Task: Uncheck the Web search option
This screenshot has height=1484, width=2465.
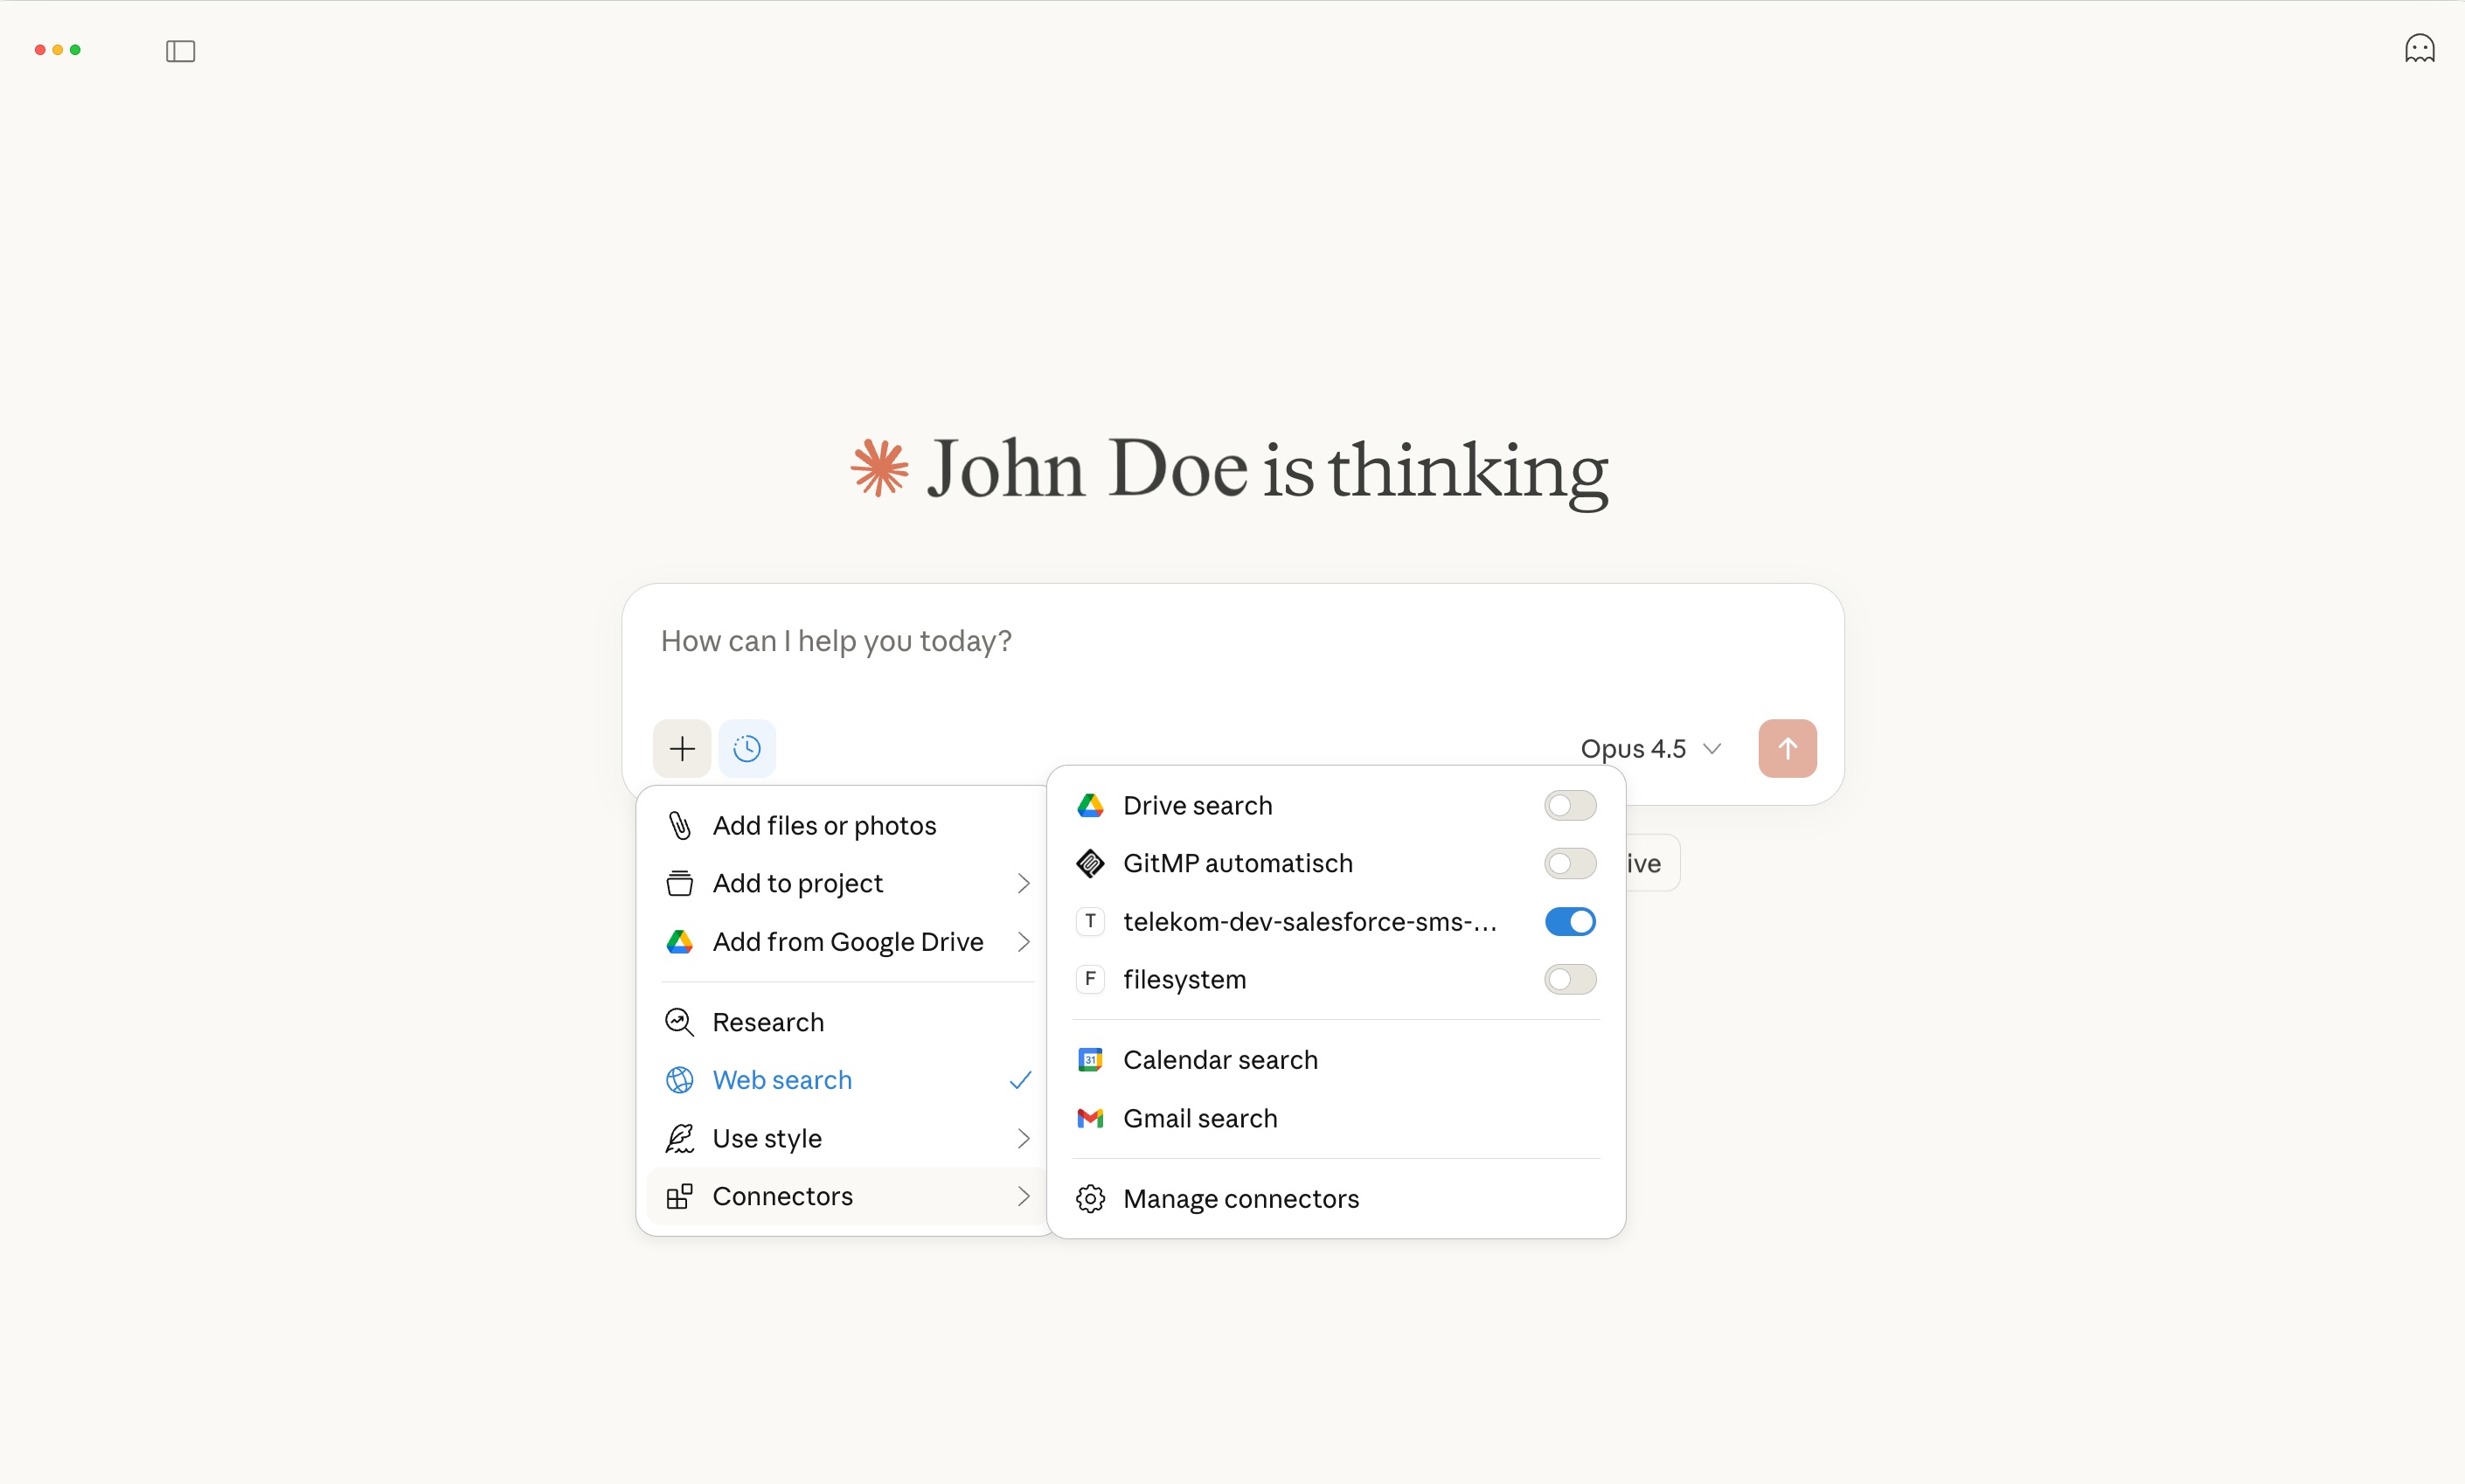Action: click(x=782, y=1080)
